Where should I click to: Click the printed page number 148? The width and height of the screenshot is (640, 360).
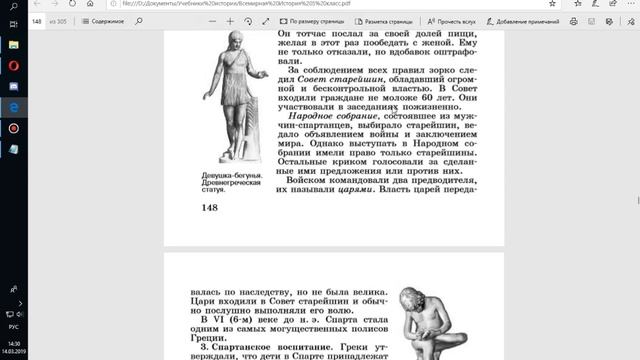[210, 207]
